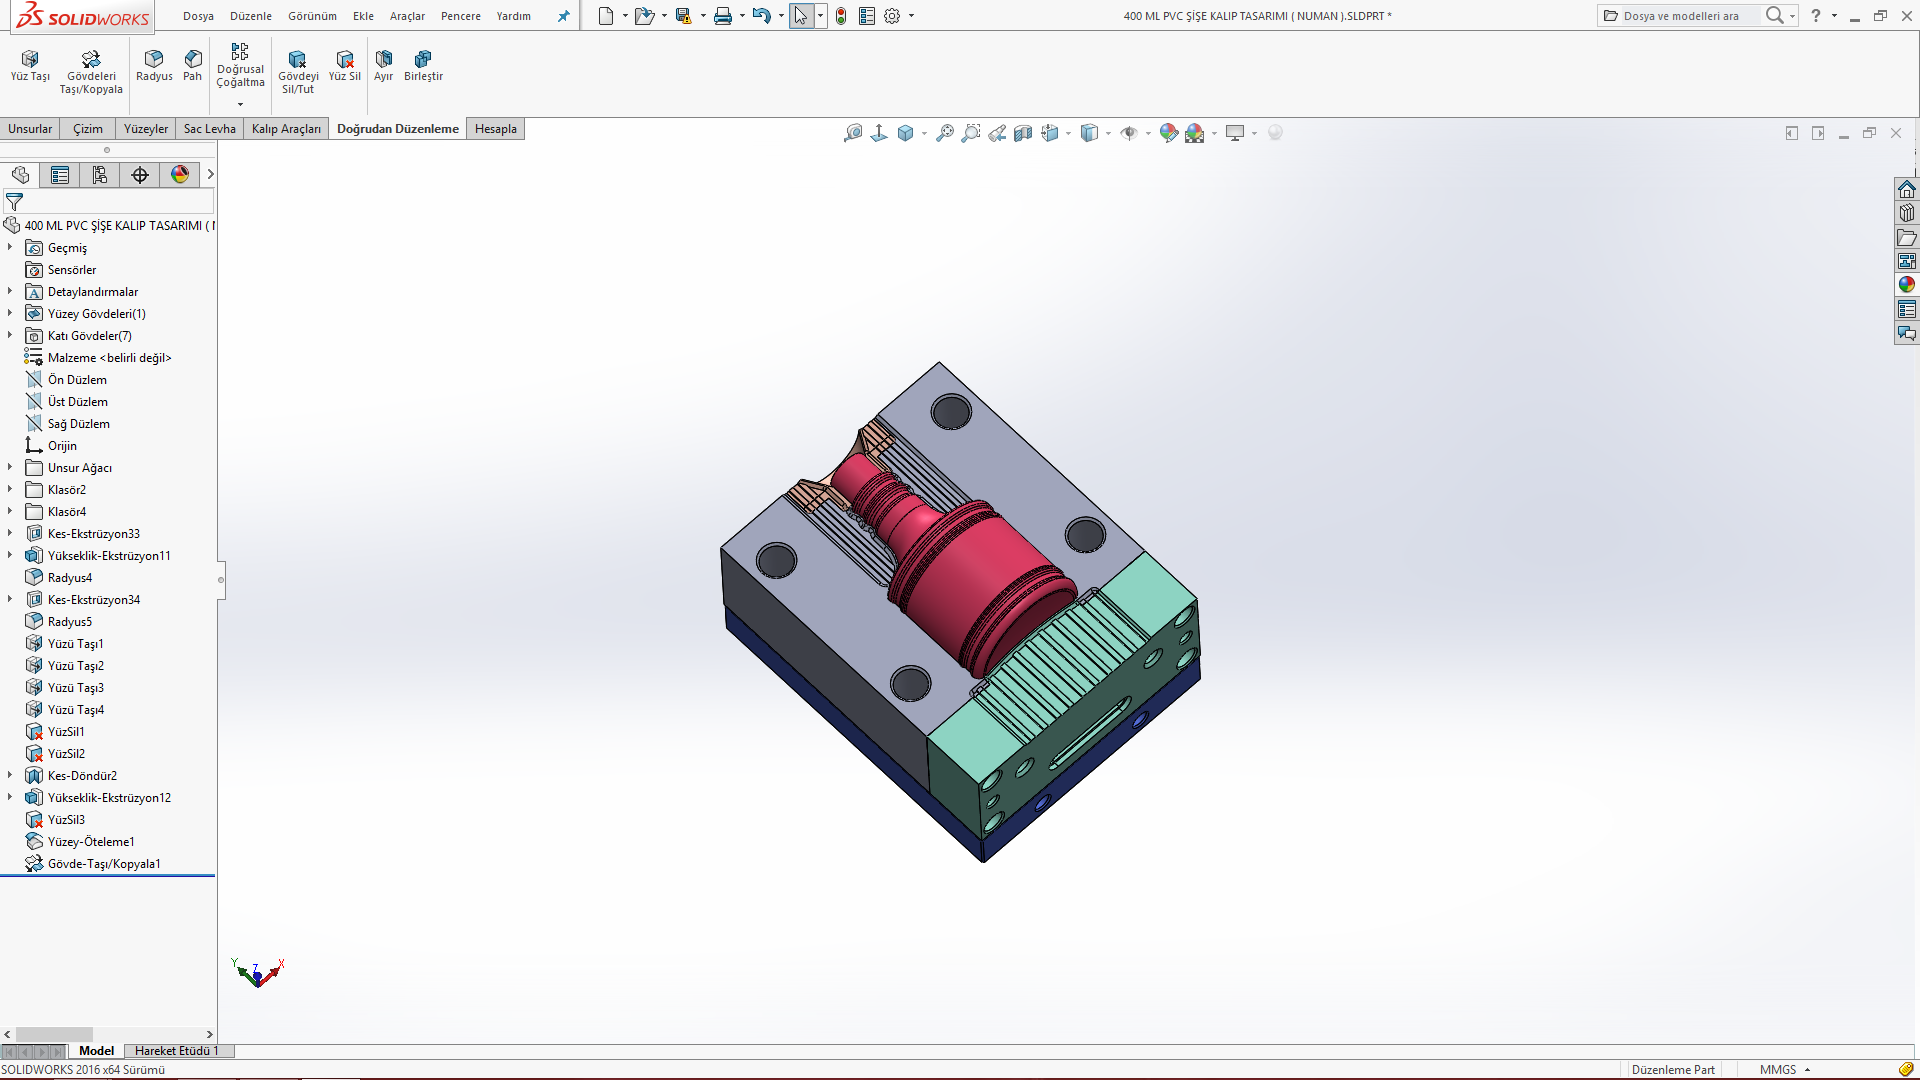
Task: Open the Araçlar menu
Action: click(x=407, y=16)
